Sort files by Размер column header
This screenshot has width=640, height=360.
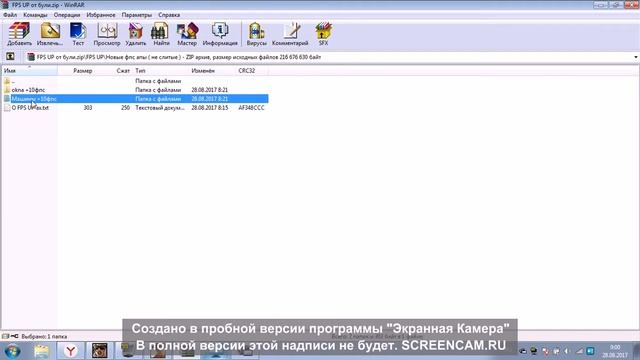(x=82, y=71)
